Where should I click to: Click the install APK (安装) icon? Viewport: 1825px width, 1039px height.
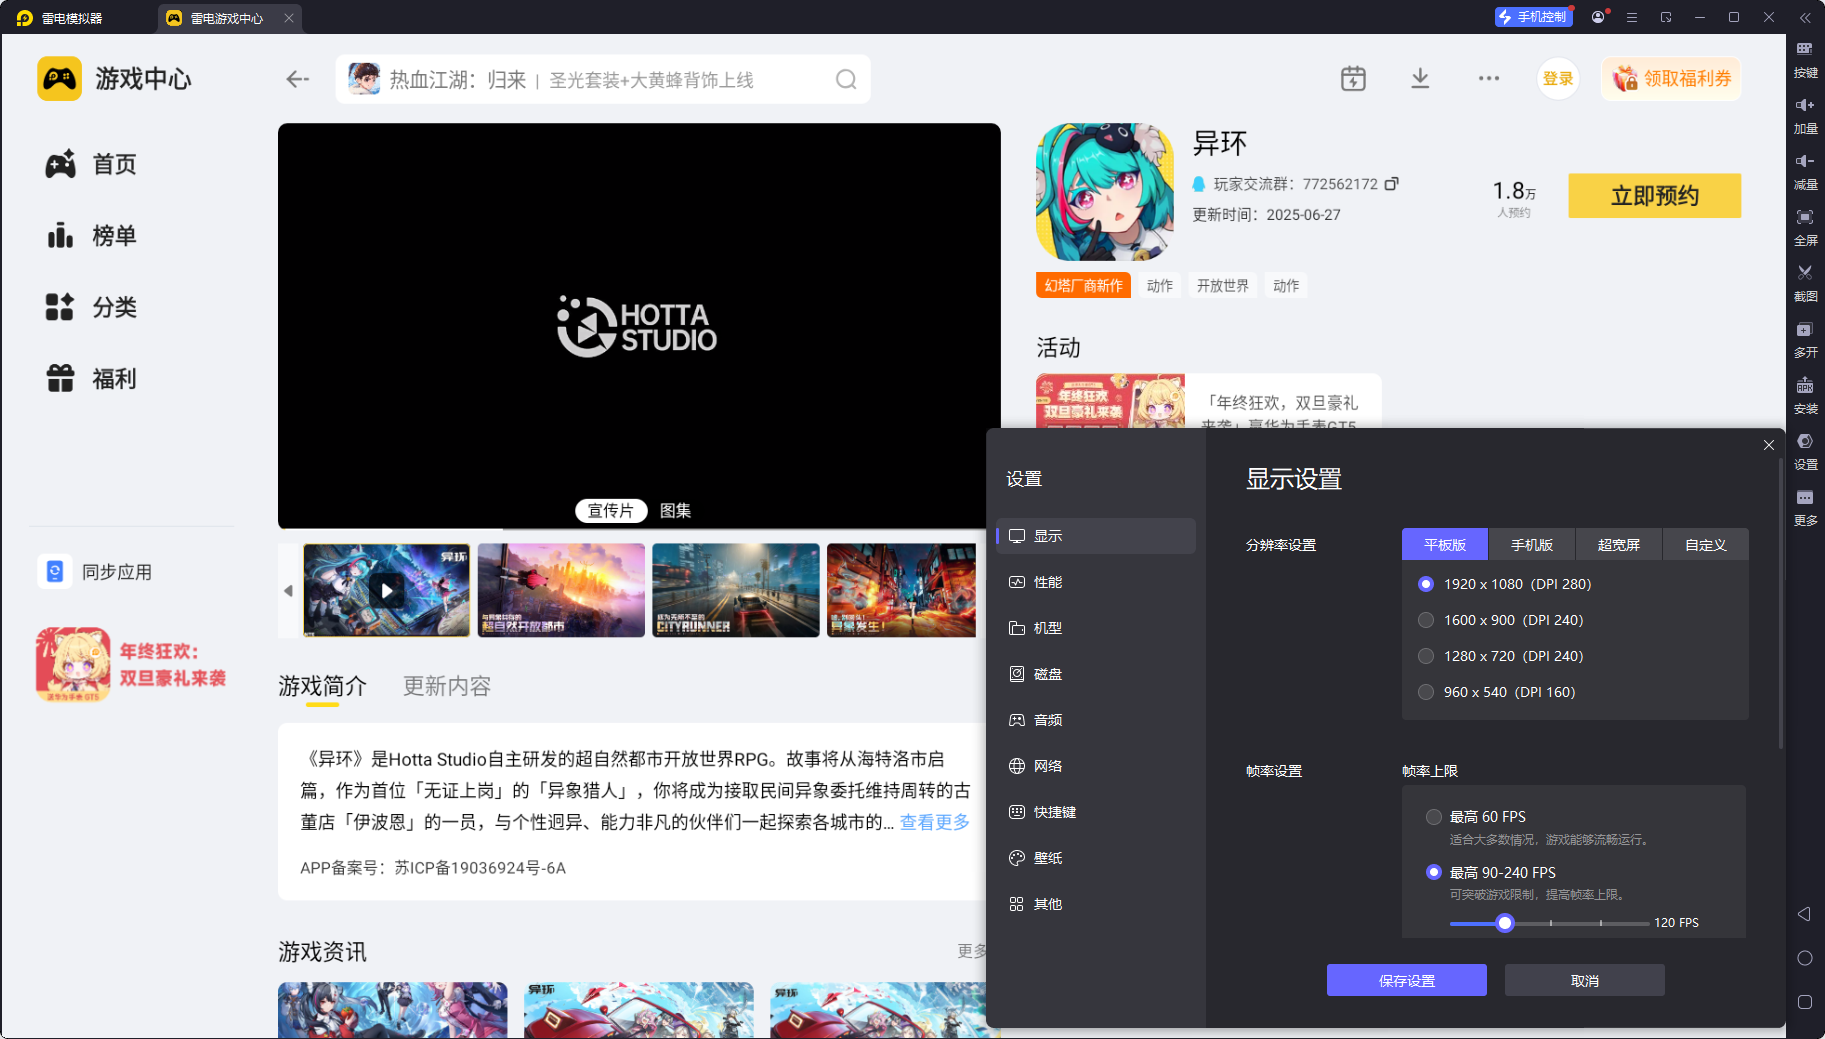(x=1805, y=386)
